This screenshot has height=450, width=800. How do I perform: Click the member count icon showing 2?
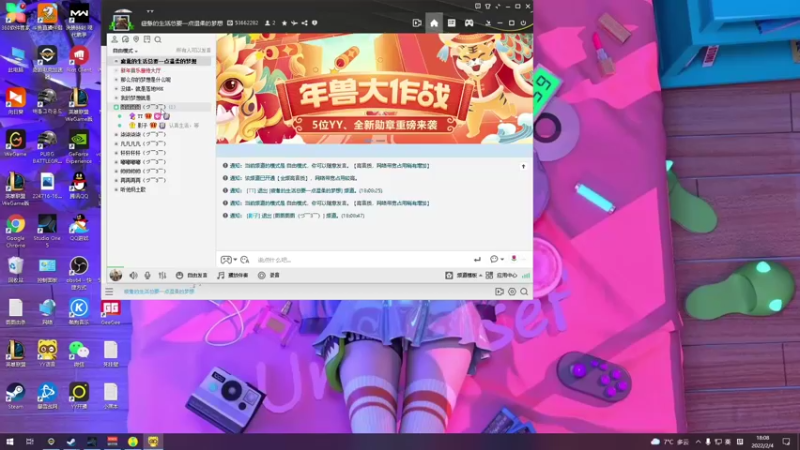(x=270, y=23)
